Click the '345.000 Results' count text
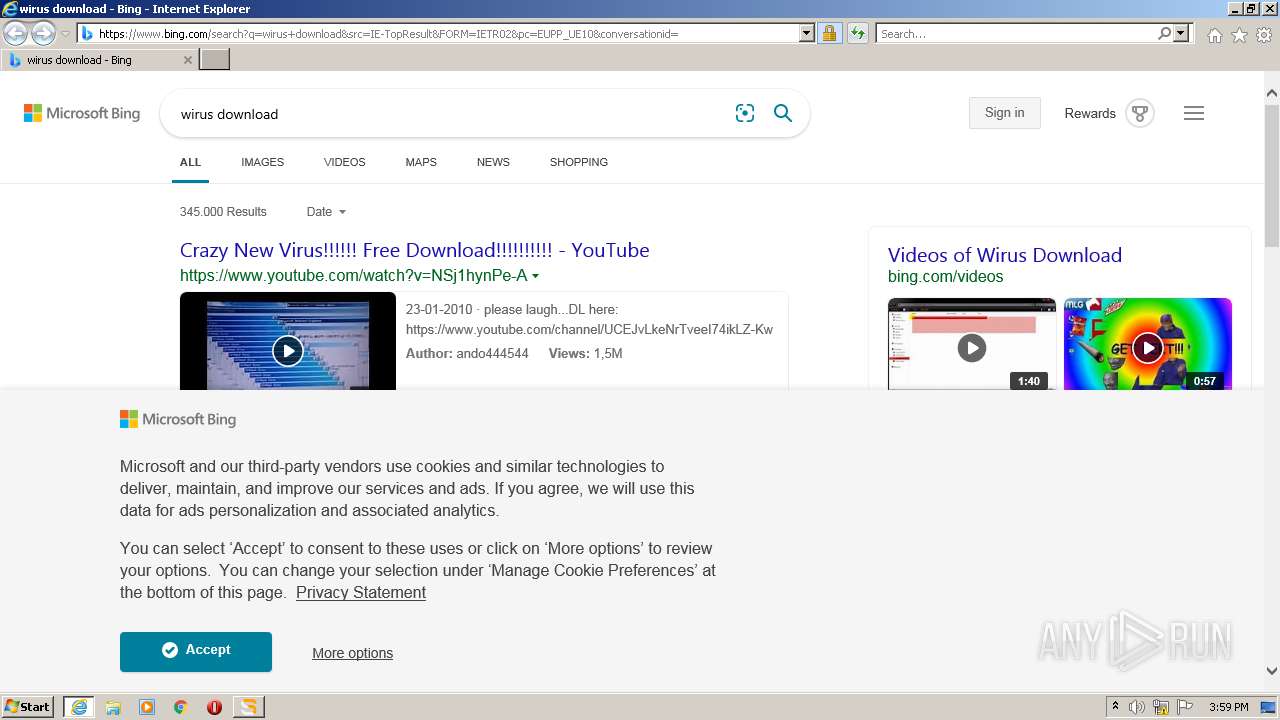 [x=223, y=212]
